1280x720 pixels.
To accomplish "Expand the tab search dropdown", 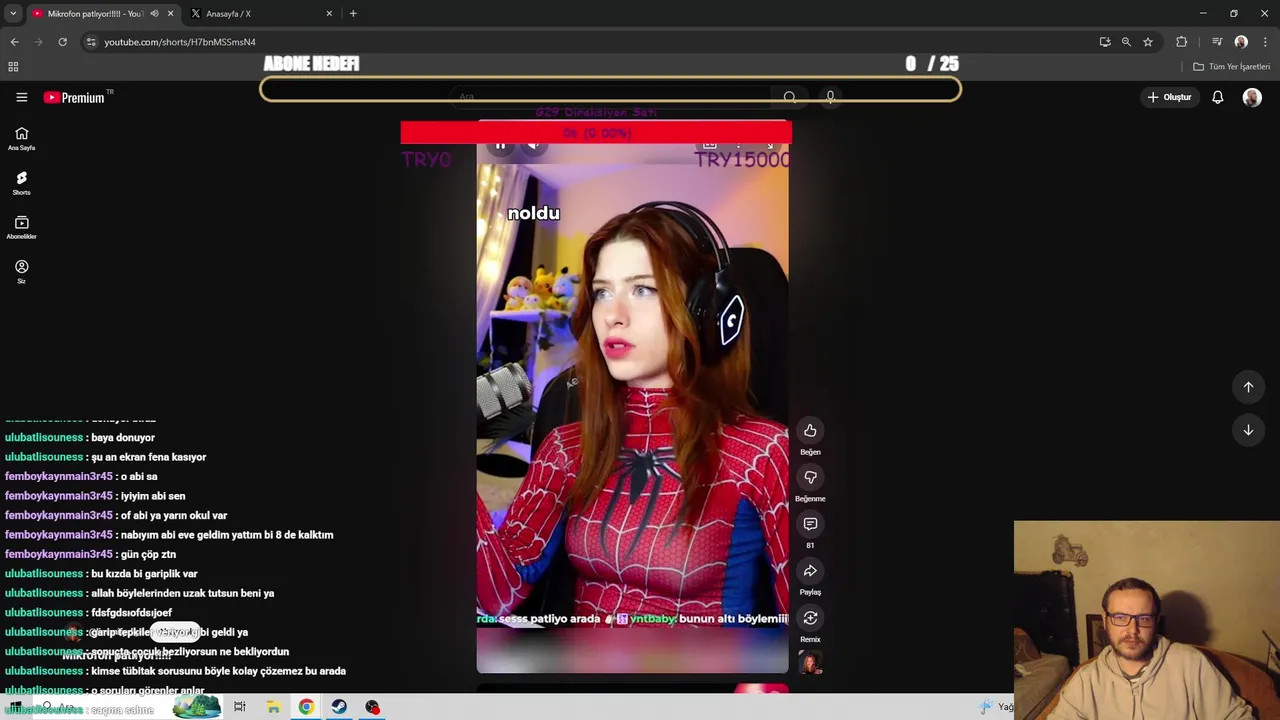I will tap(13, 14).
